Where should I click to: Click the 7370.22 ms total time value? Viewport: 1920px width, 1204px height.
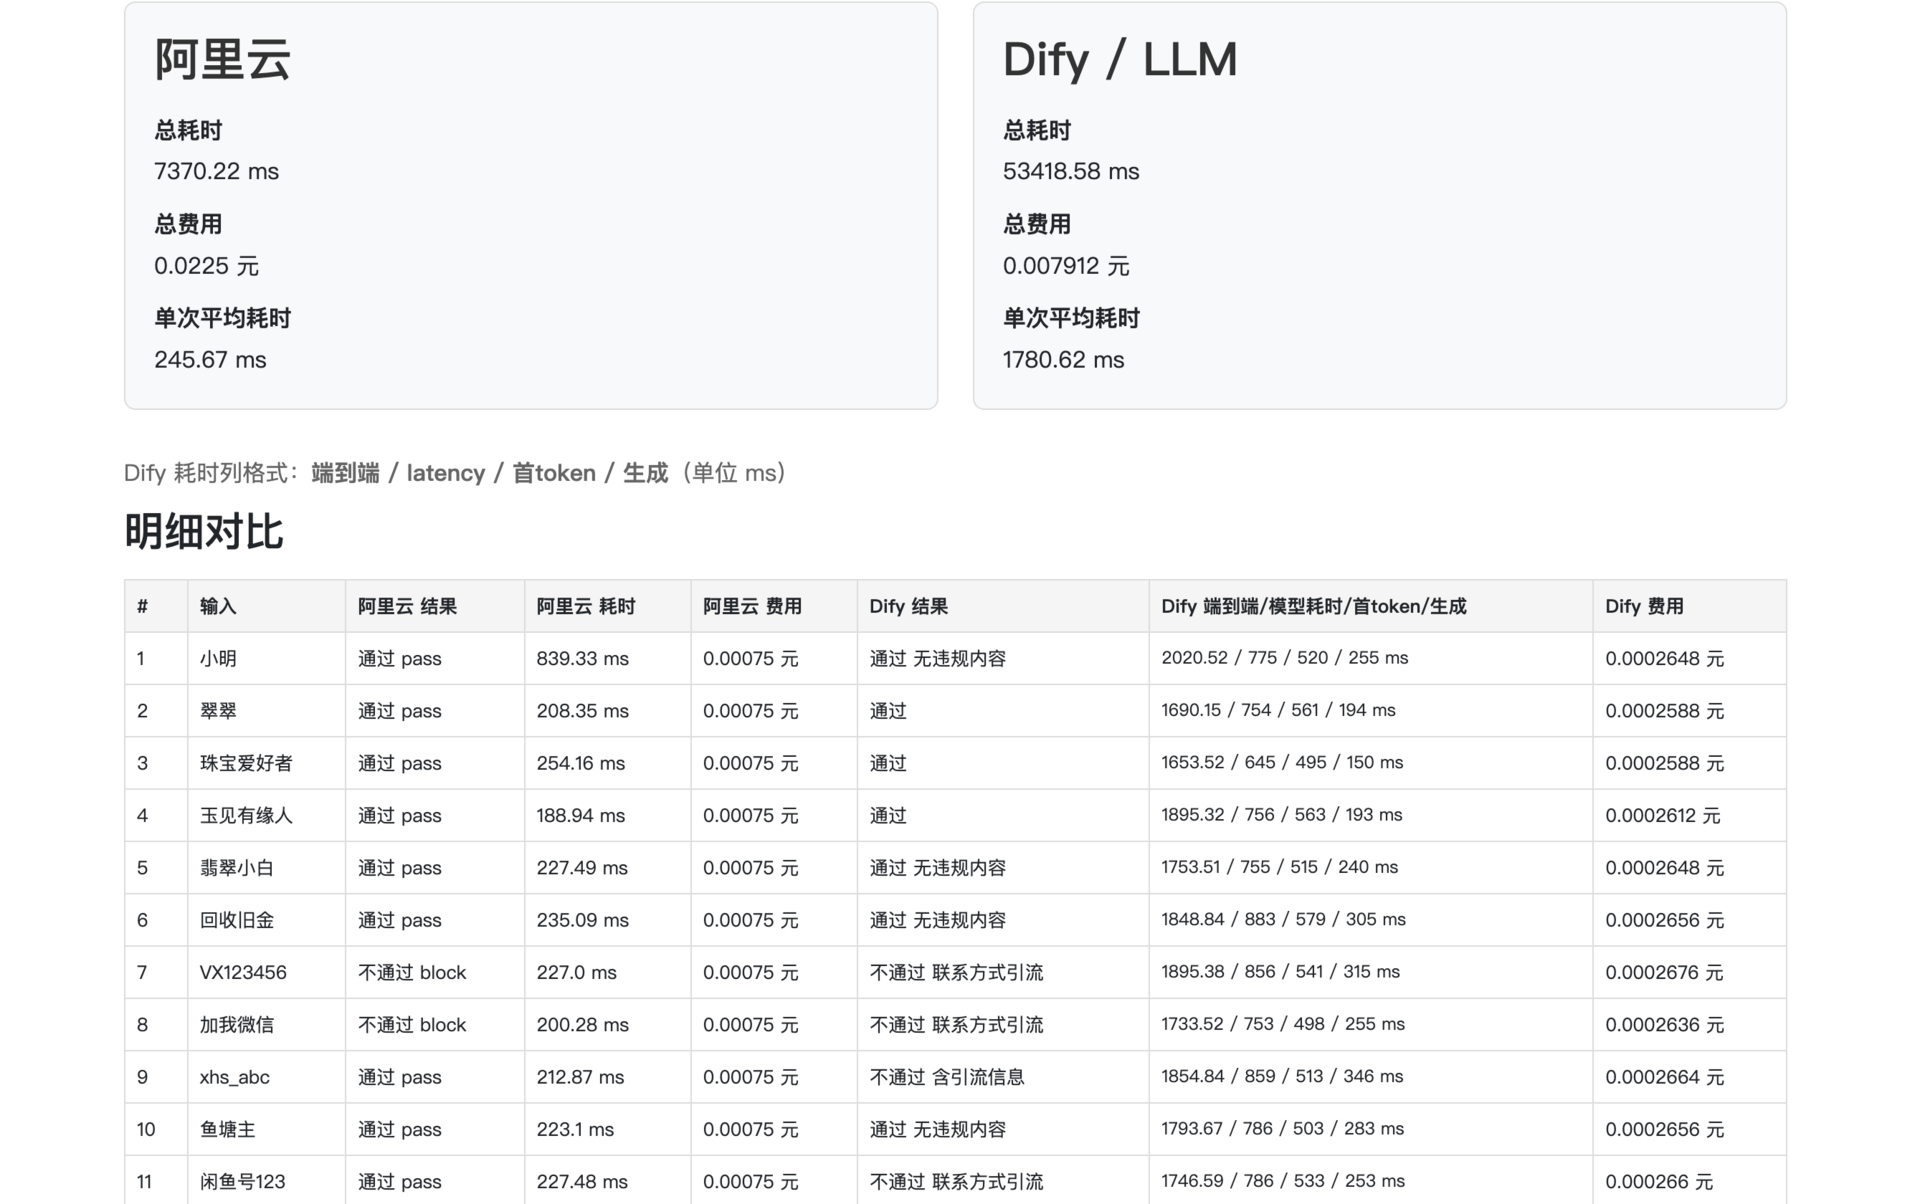[x=216, y=171]
